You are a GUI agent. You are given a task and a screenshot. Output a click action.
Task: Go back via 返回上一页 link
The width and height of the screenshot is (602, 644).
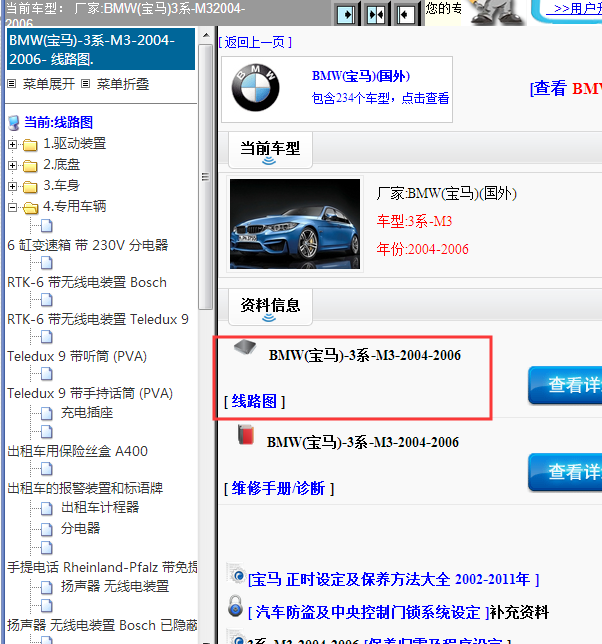point(255,42)
